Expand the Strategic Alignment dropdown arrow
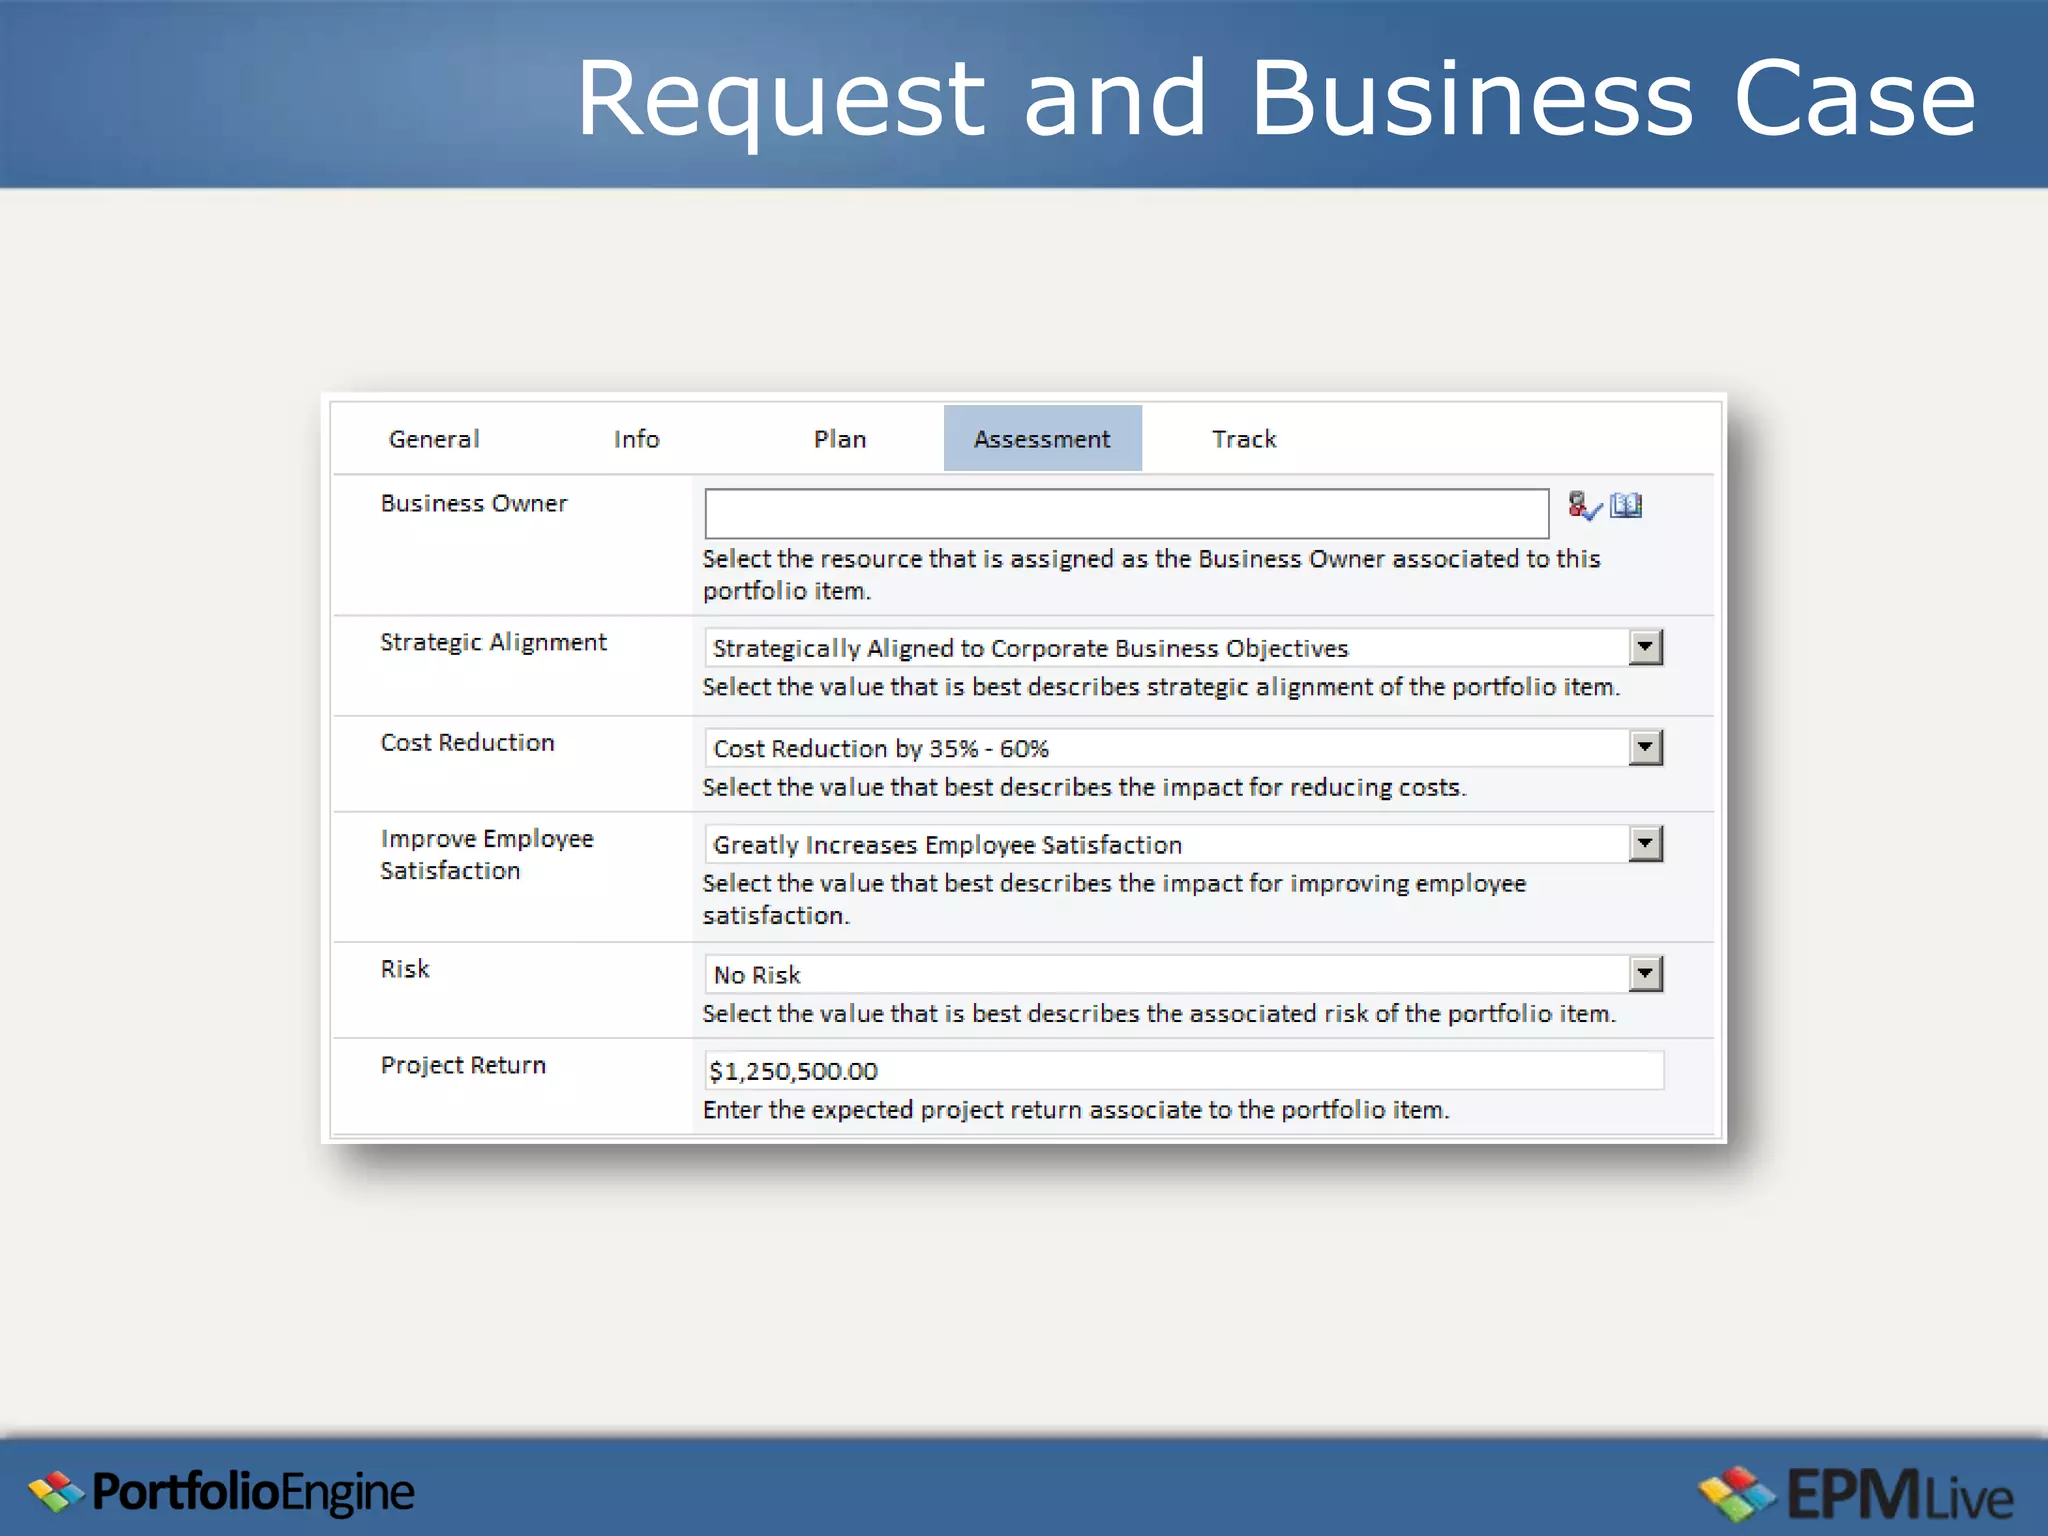The width and height of the screenshot is (2048, 1536). coord(1645,647)
